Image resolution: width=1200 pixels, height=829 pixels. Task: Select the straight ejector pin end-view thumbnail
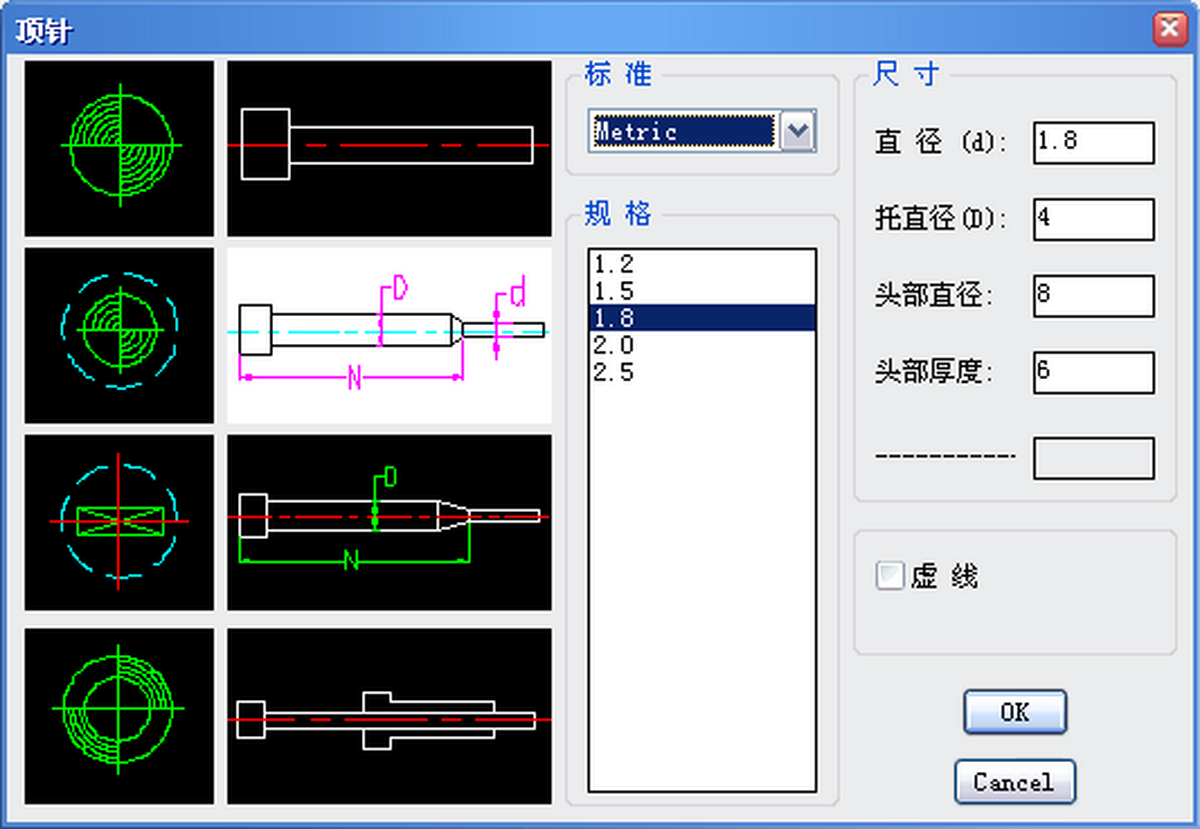click(119, 148)
